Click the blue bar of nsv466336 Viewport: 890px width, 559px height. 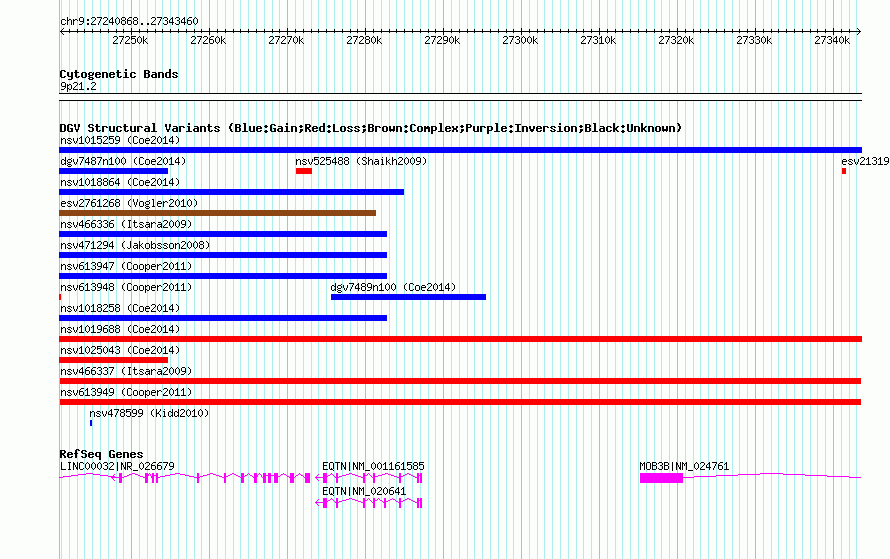point(223,234)
